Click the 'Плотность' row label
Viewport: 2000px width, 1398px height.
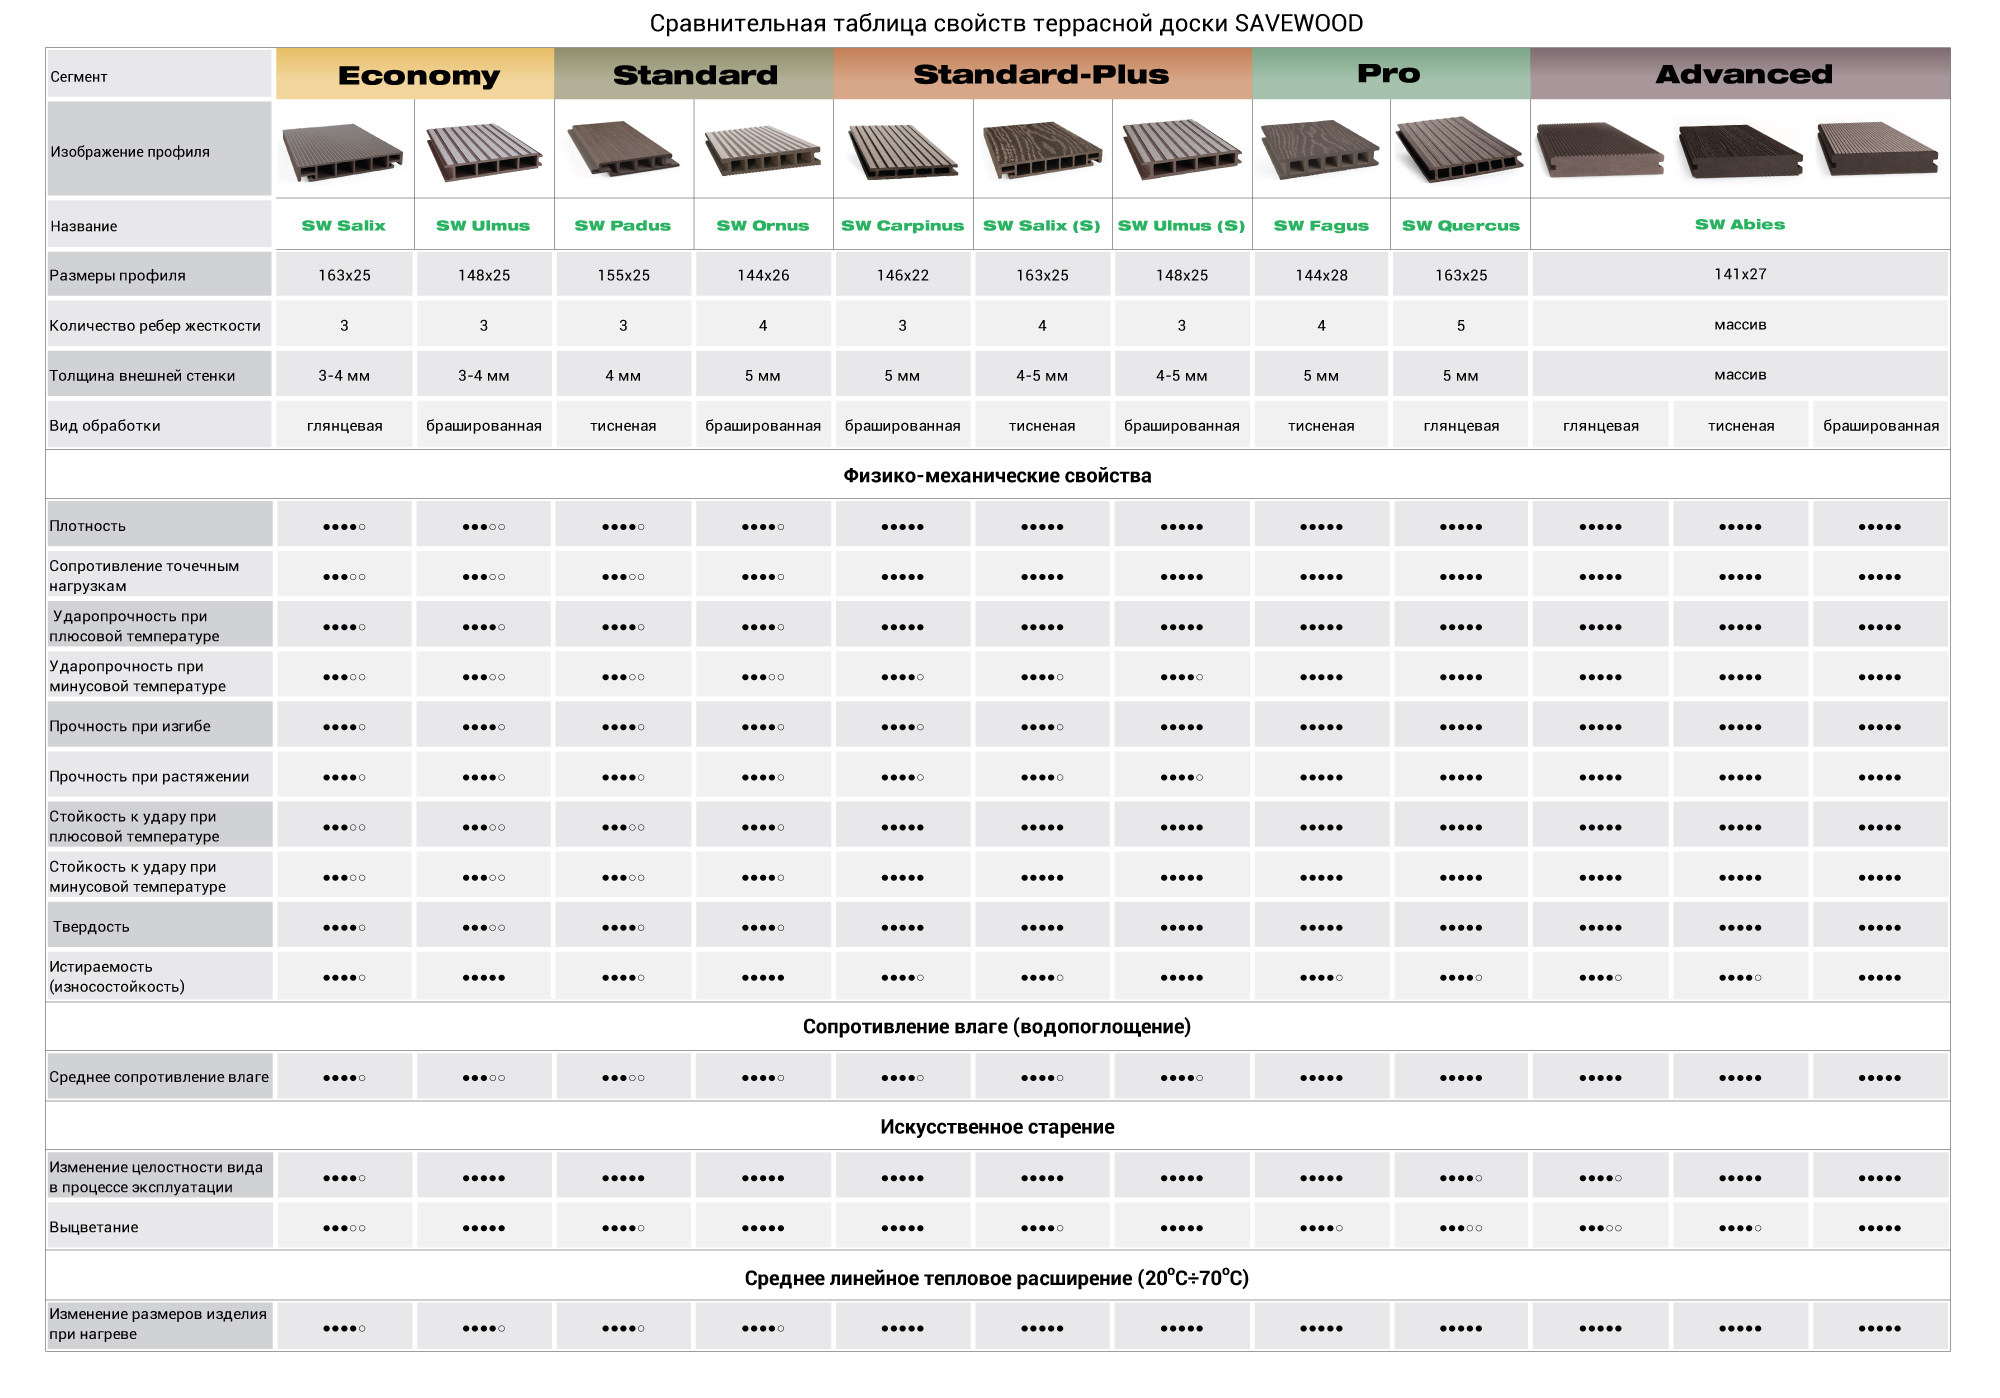coord(88,526)
